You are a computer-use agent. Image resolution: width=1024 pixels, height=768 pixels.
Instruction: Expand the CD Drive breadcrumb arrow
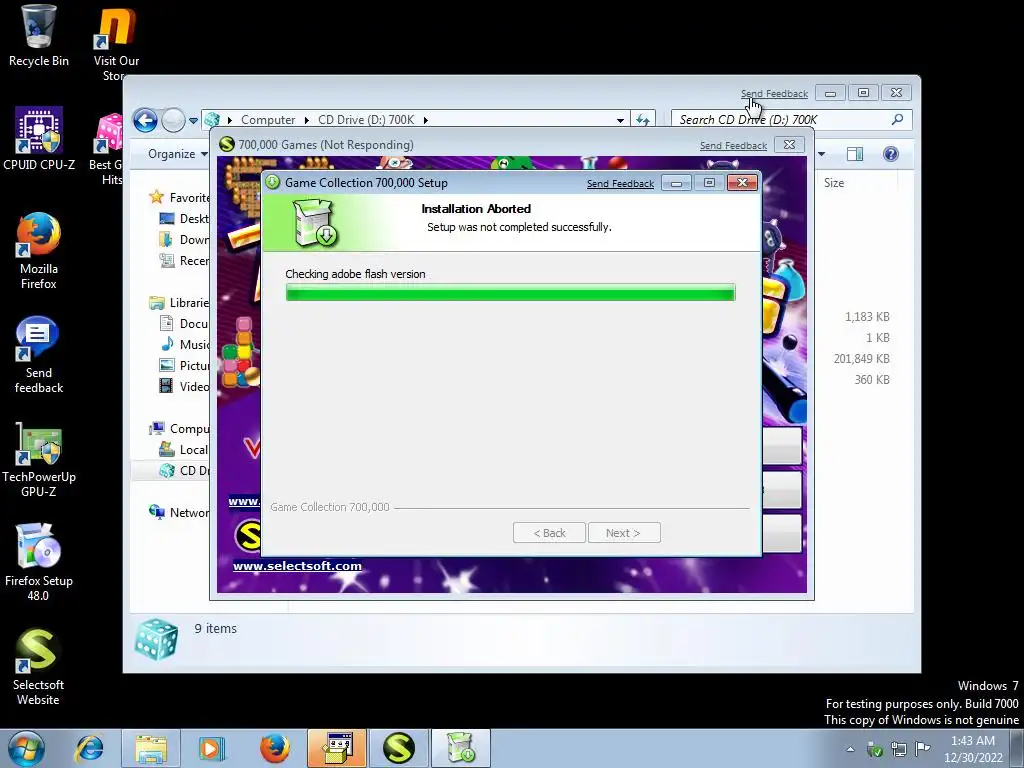click(x=426, y=120)
